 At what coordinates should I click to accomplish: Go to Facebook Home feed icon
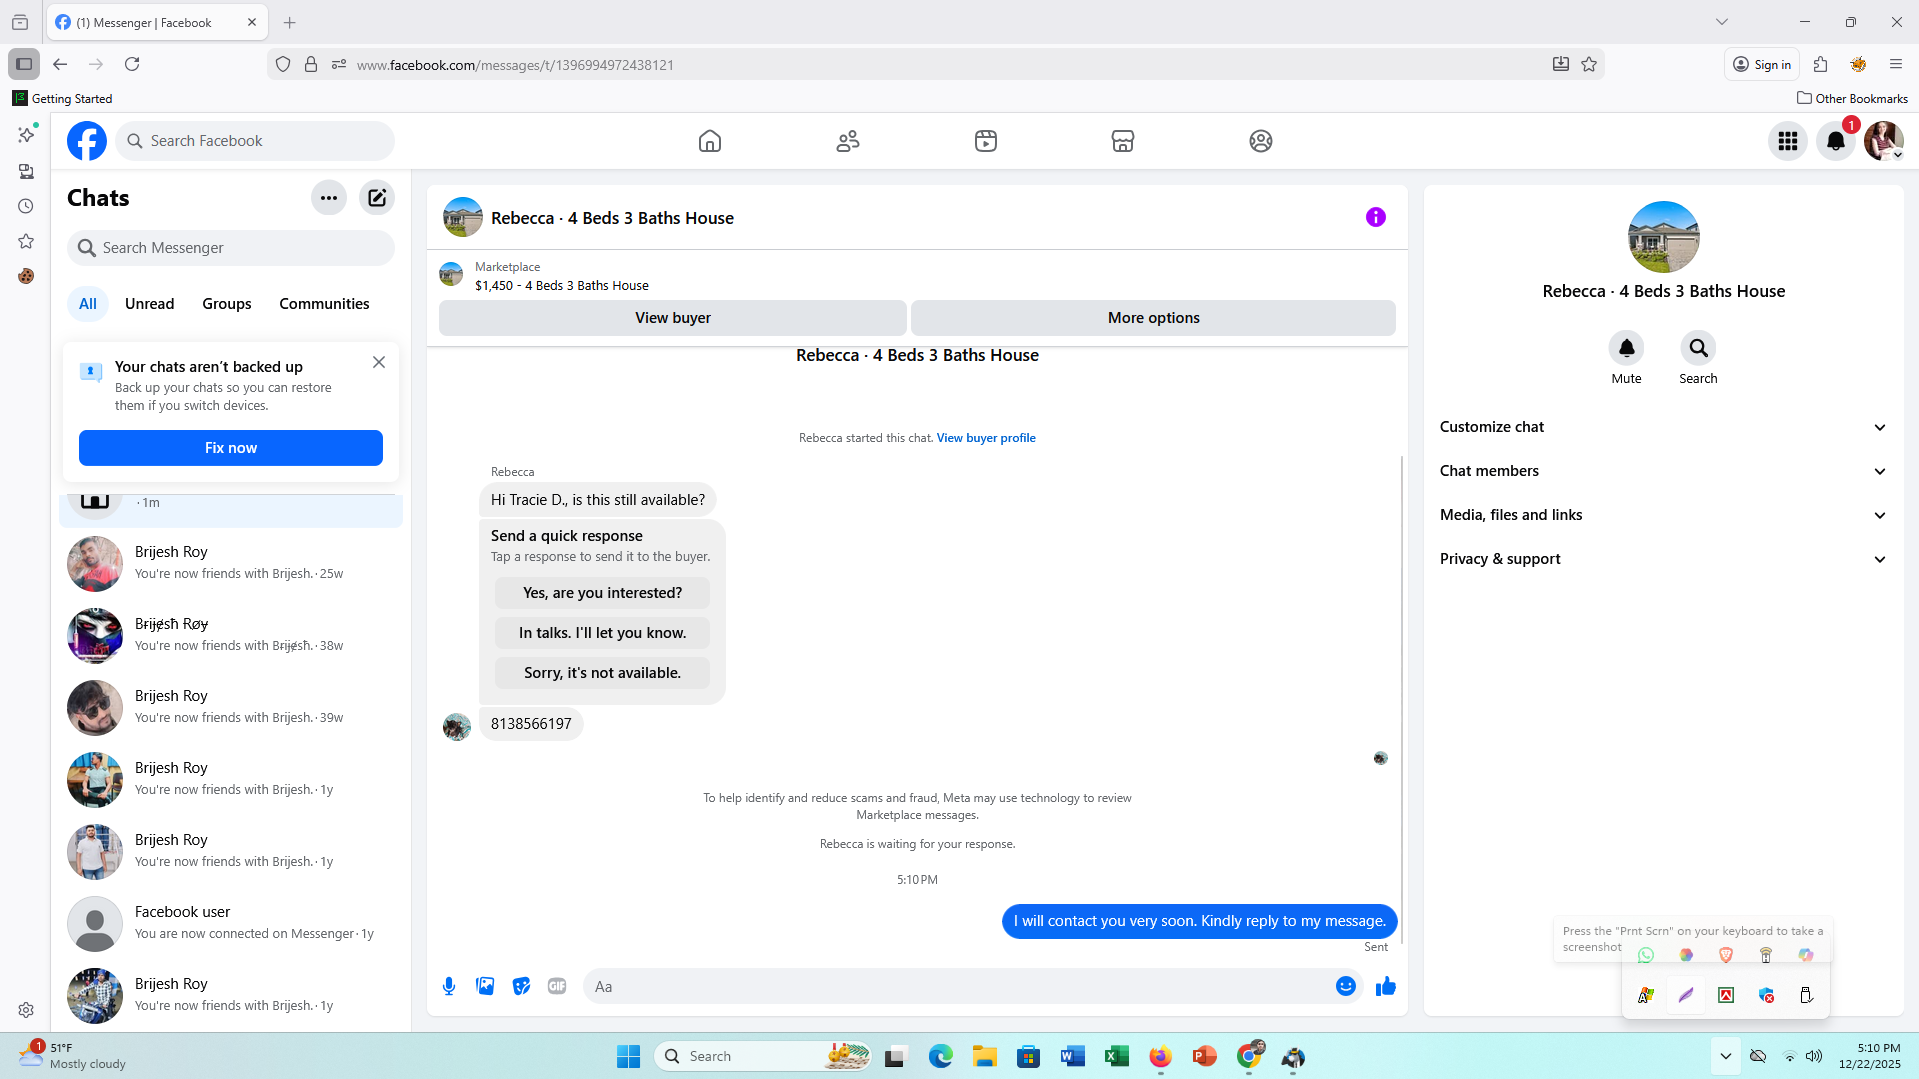pyautogui.click(x=710, y=141)
